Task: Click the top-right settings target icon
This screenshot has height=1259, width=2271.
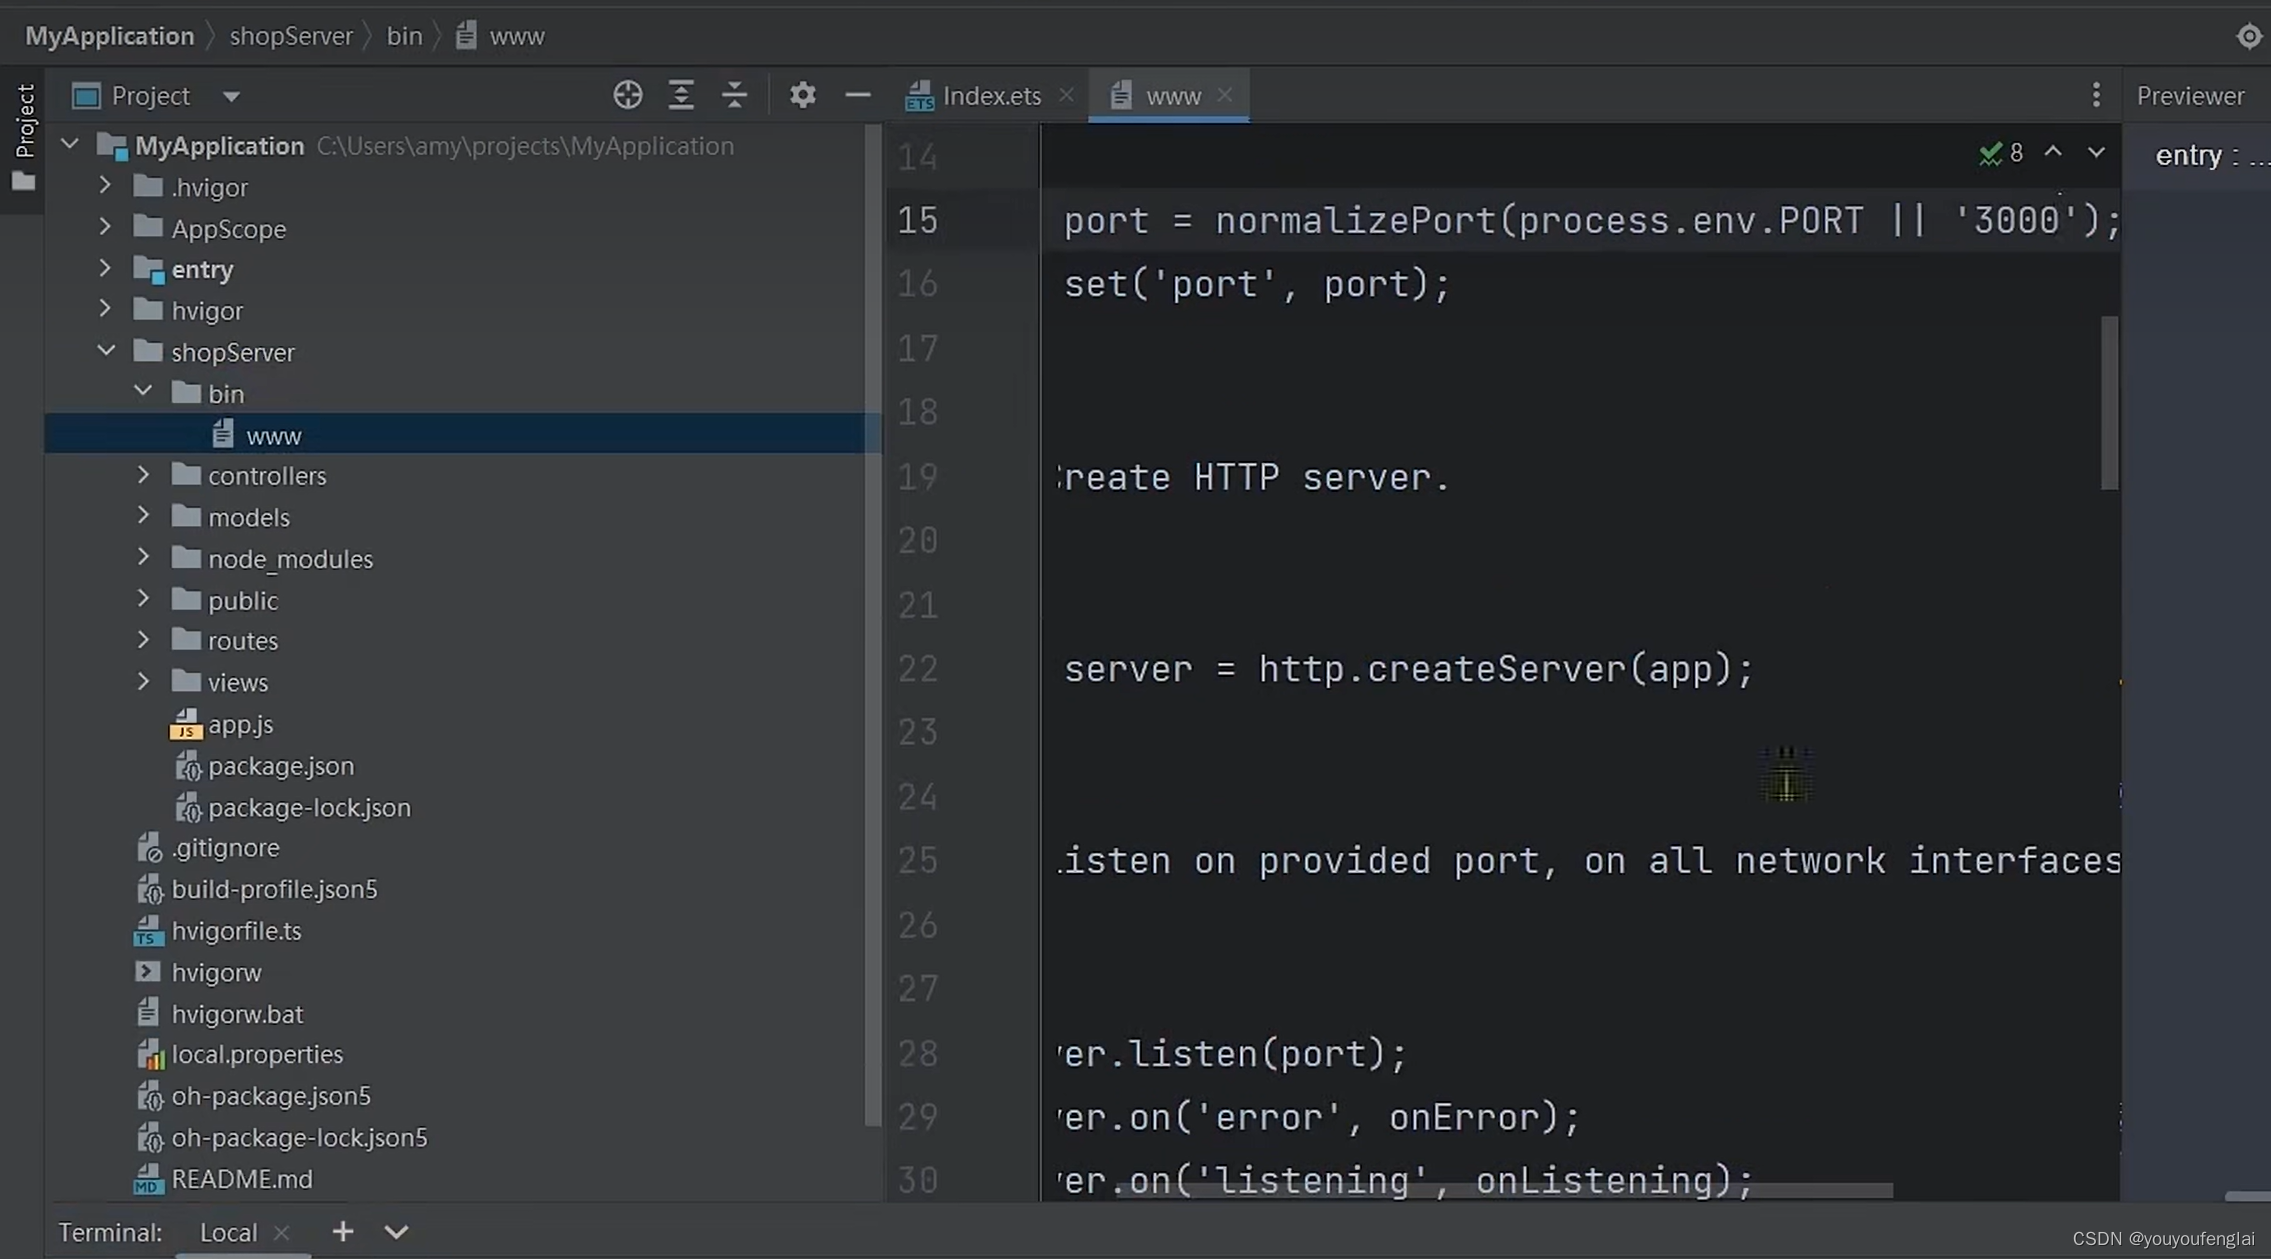Action: (2248, 36)
